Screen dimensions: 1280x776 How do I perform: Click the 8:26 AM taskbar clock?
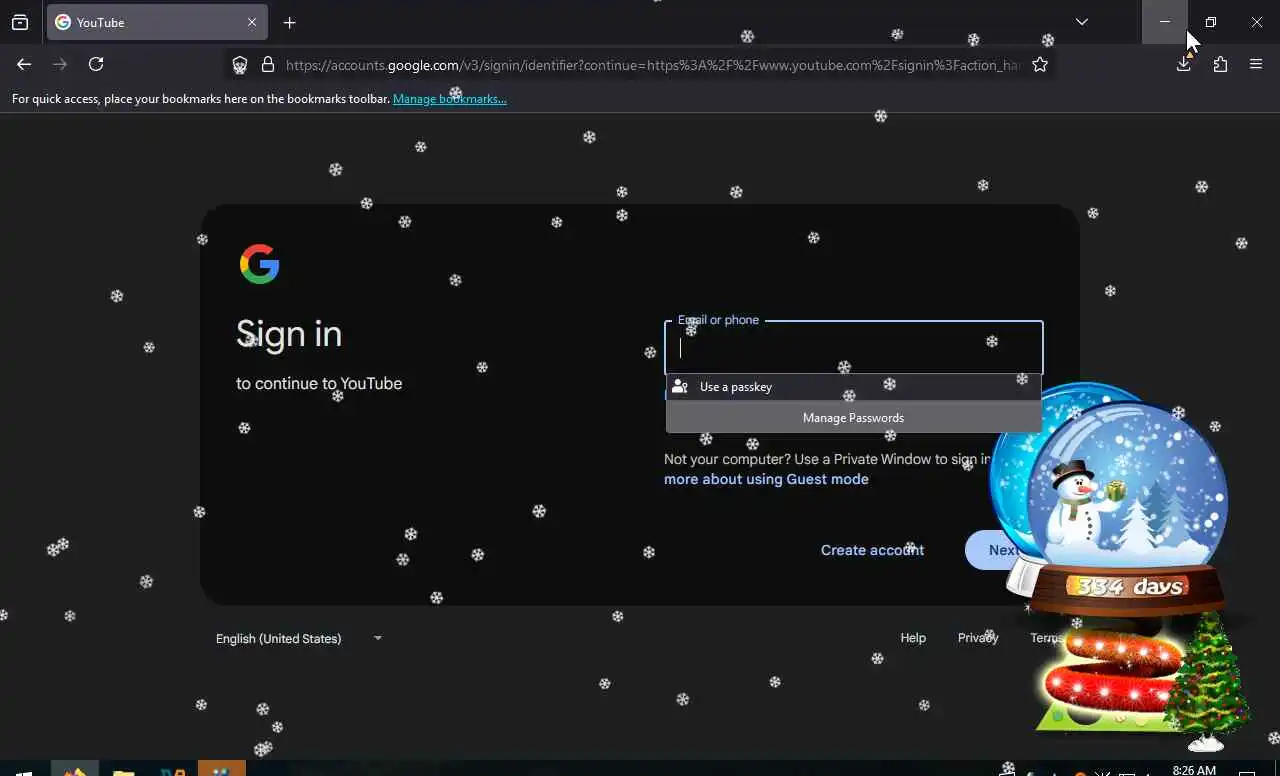coord(1194,770)
